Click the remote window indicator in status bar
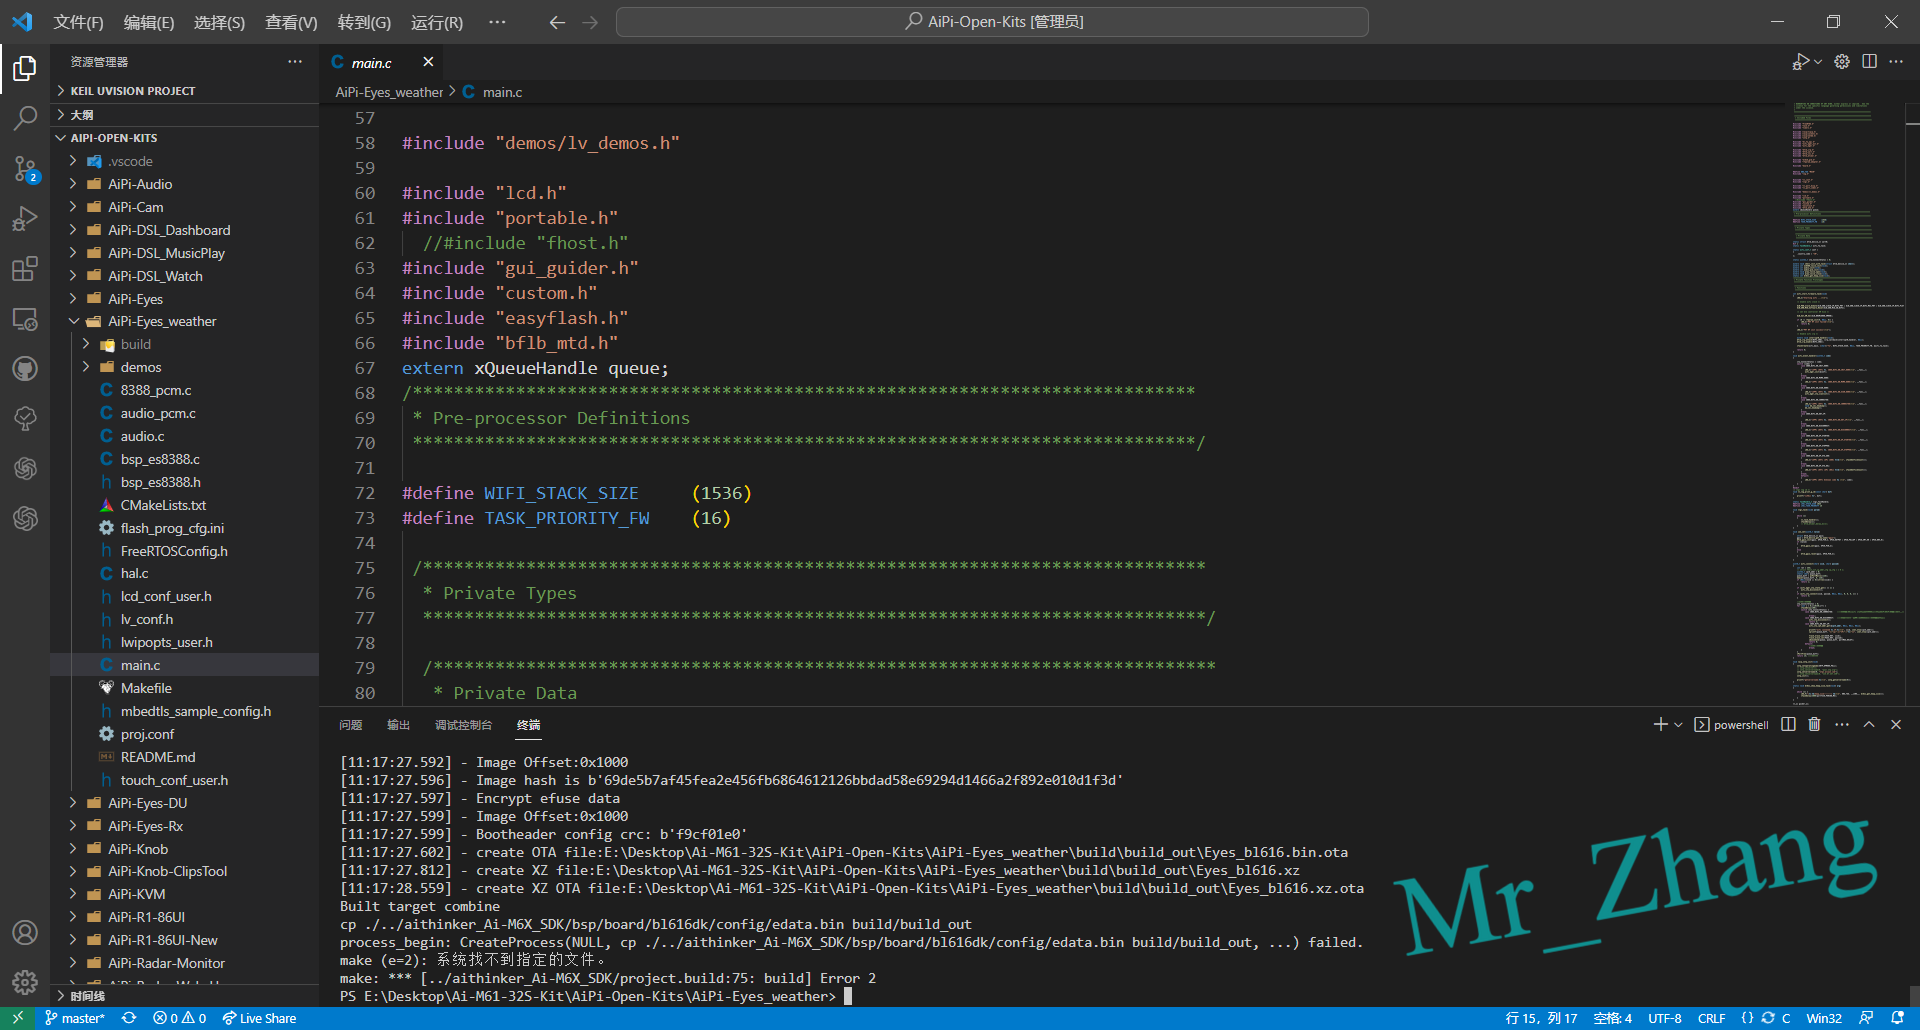 click(x=17, y=1018)
